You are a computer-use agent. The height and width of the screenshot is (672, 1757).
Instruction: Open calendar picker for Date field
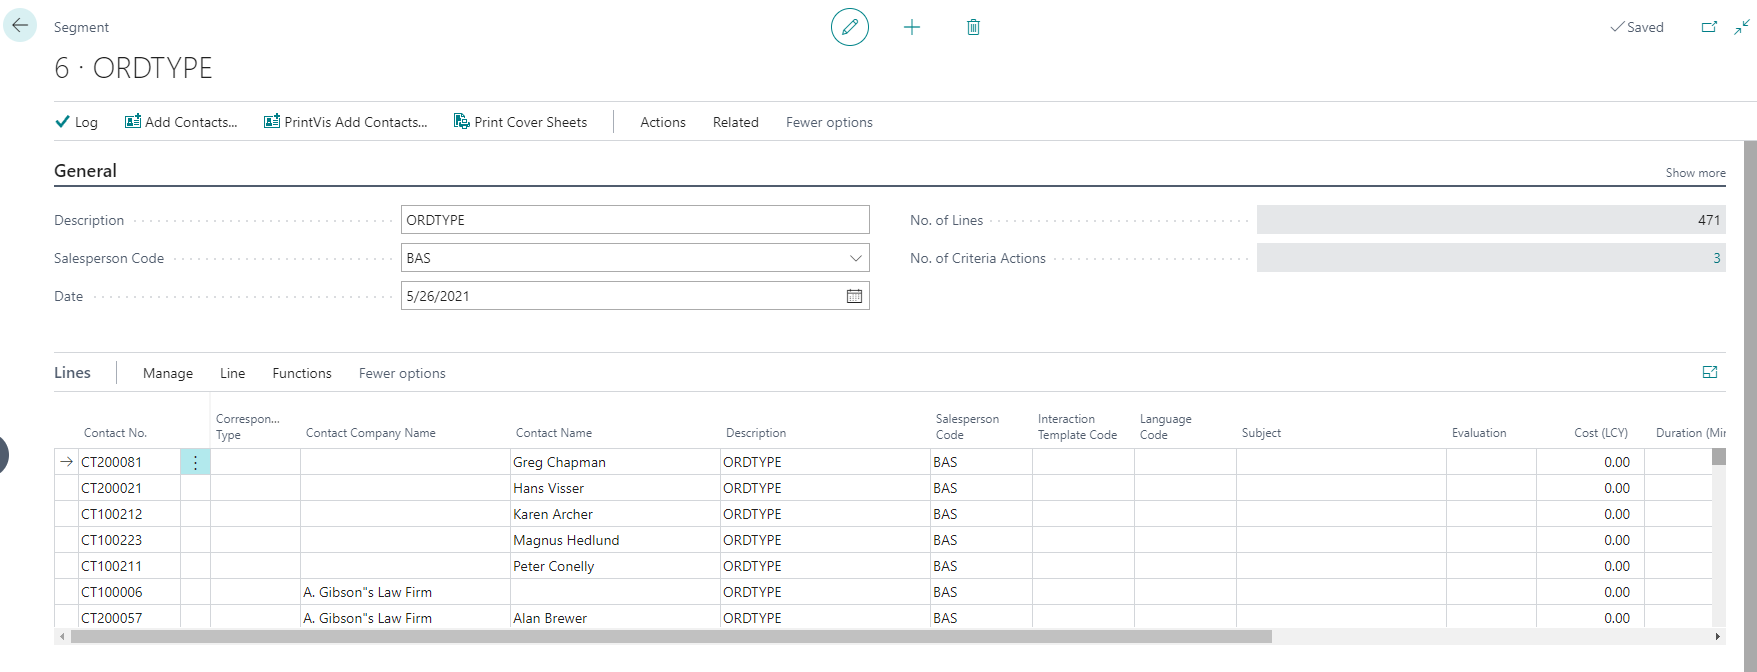pos(854,296)
